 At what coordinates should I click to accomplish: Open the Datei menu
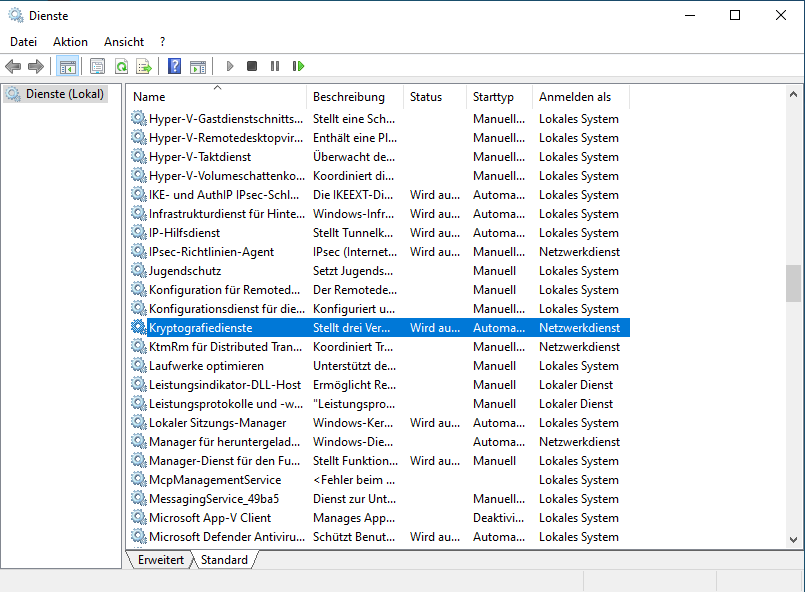[x=23, y=42]
